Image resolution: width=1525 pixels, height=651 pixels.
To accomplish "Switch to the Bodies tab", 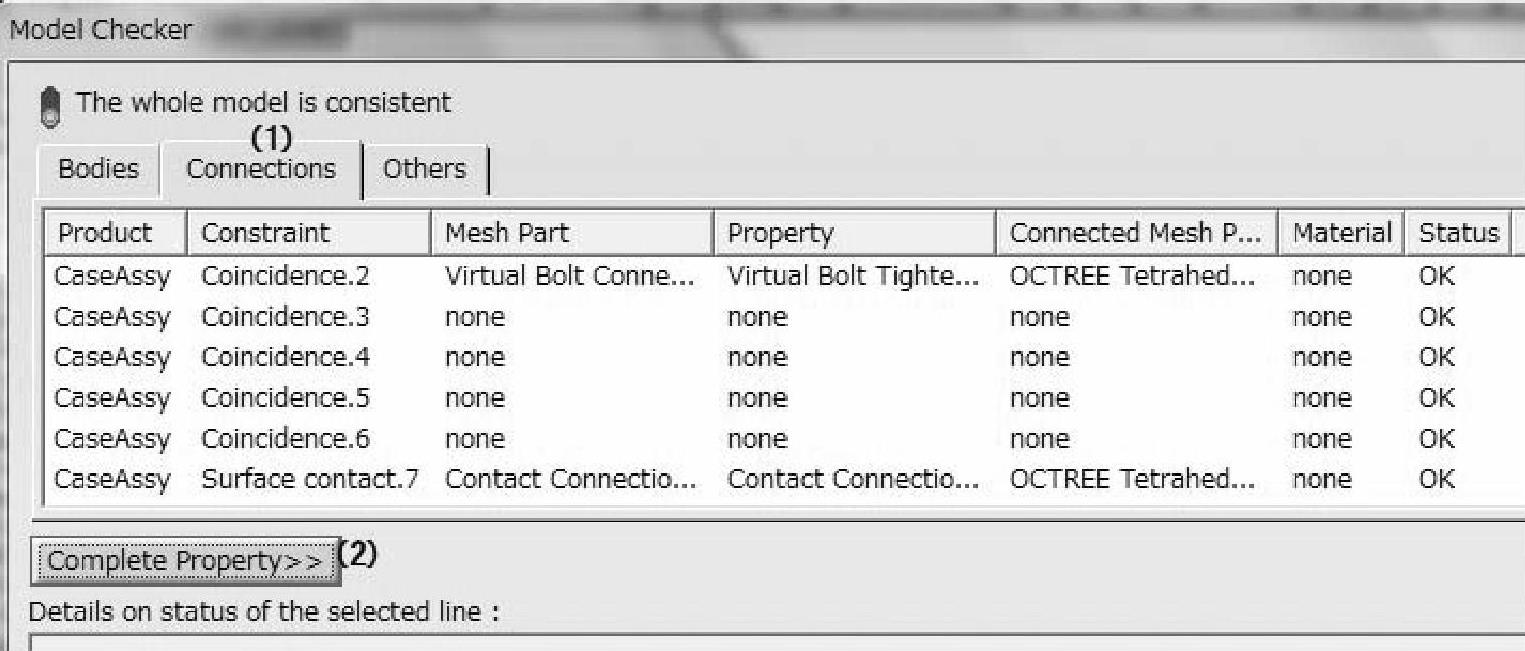I will point(98,169).
